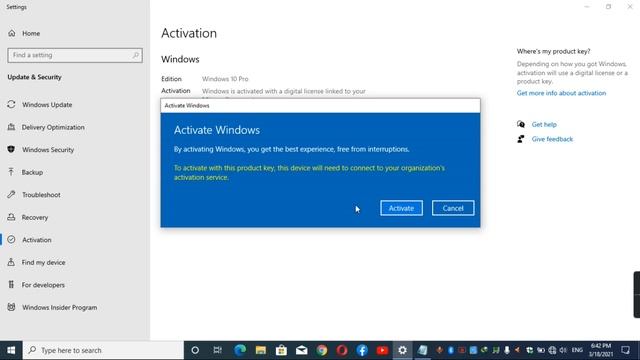Open the Windows Start menu
This screenshot has height=360, width=640.
[11, 350]
